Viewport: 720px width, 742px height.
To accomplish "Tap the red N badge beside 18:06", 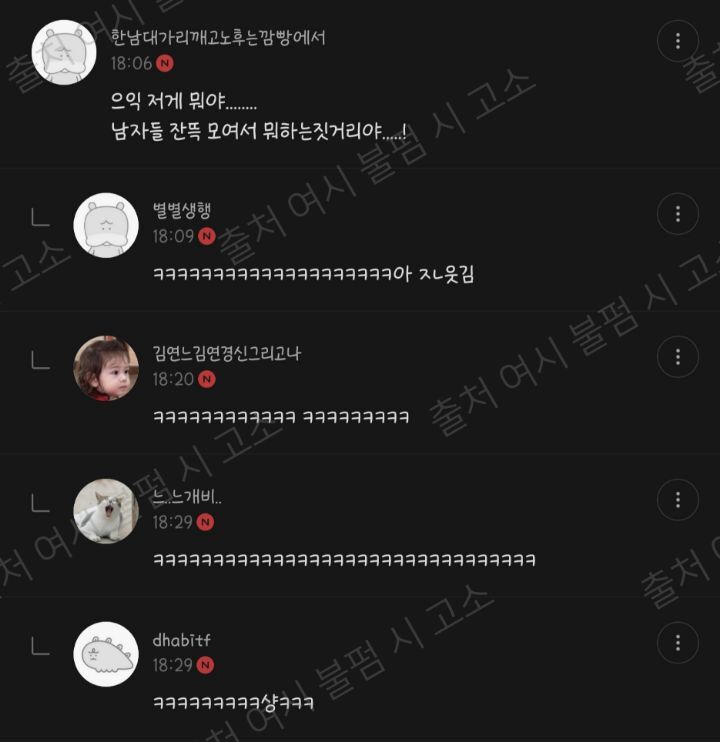I will (x=165, y=63).
